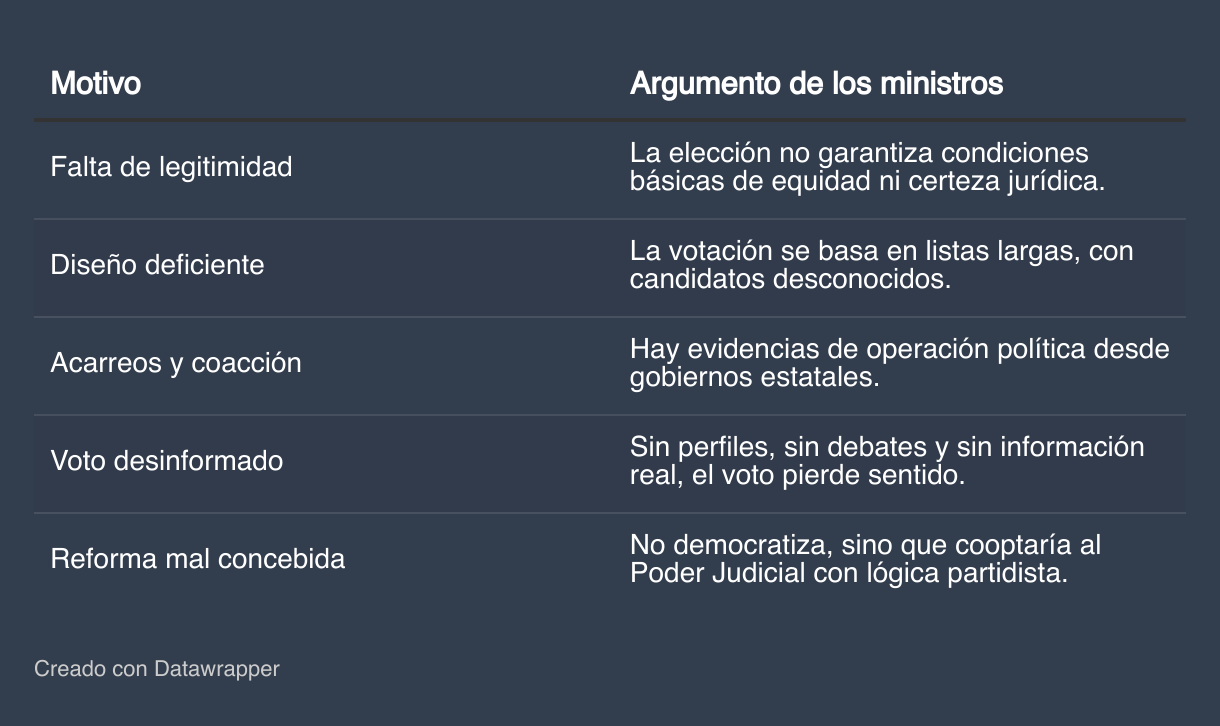
Task: Select the 'Voto desinformado' cell
Action: pos(167,461)
